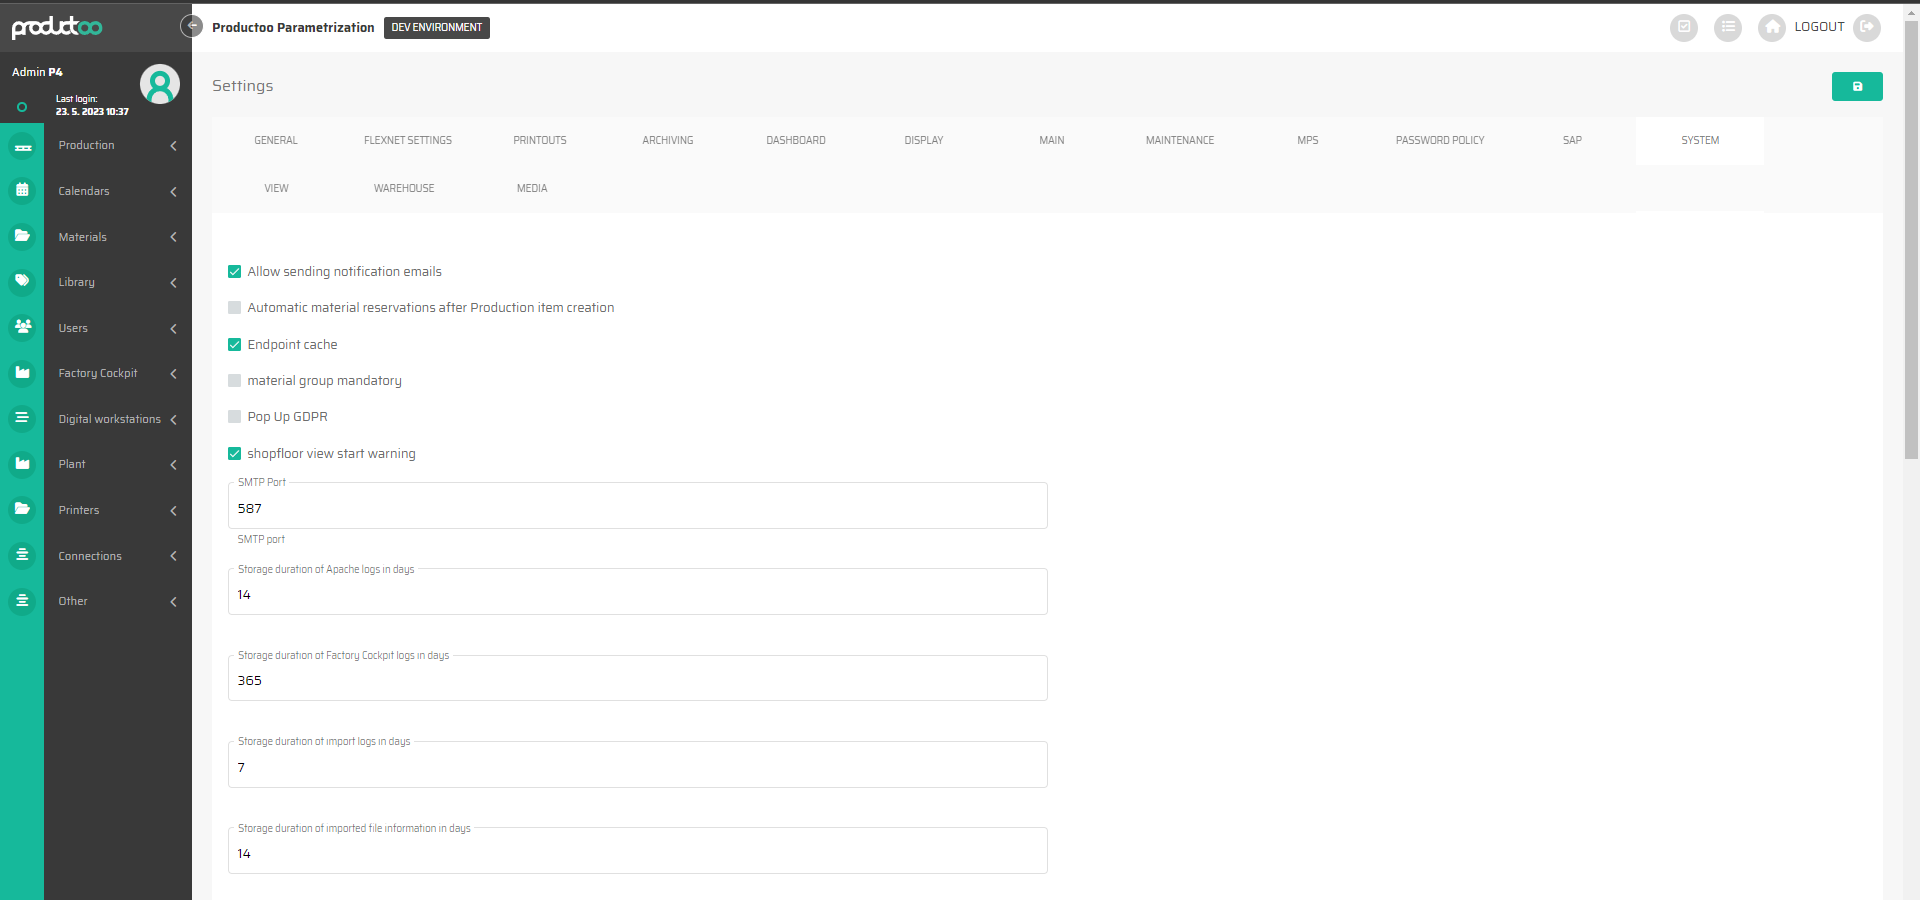
Task: Collapse sidebar with the back arrow icon
Action: coord(191,26)
